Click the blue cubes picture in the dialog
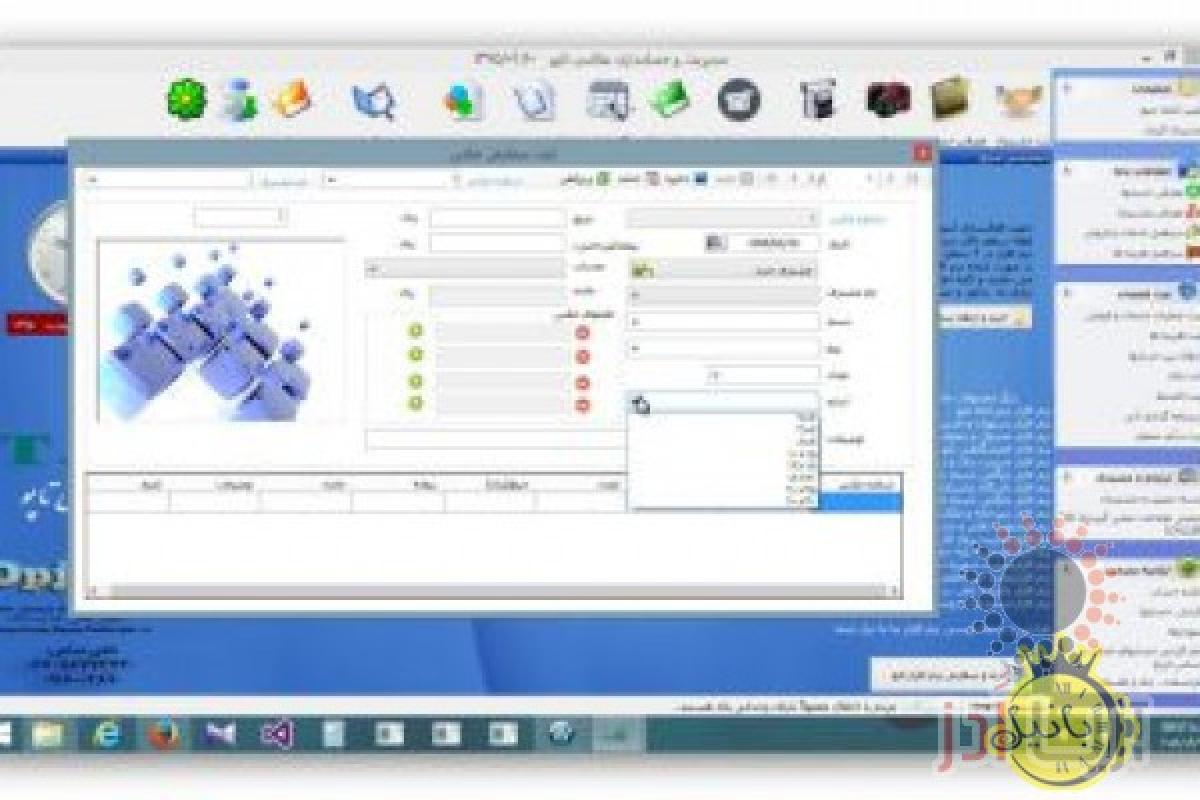The height and width of the screenshot is (800, 1200). tap(221, 331)
